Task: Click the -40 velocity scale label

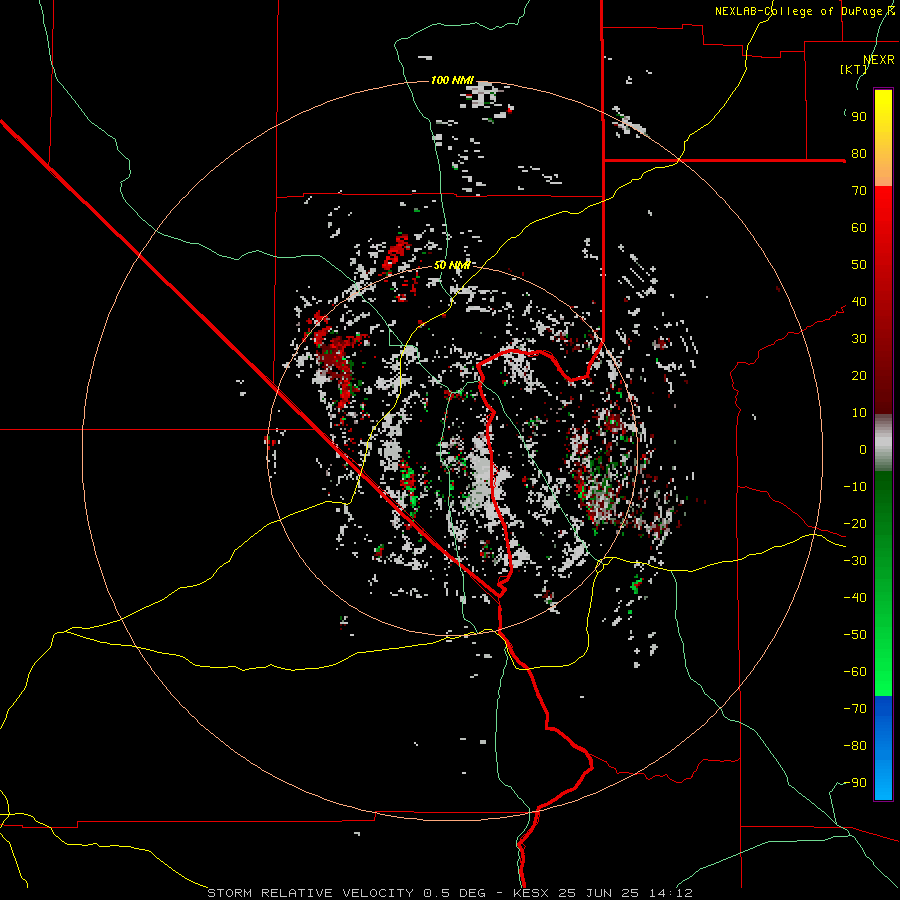Action: pos(855,598)
